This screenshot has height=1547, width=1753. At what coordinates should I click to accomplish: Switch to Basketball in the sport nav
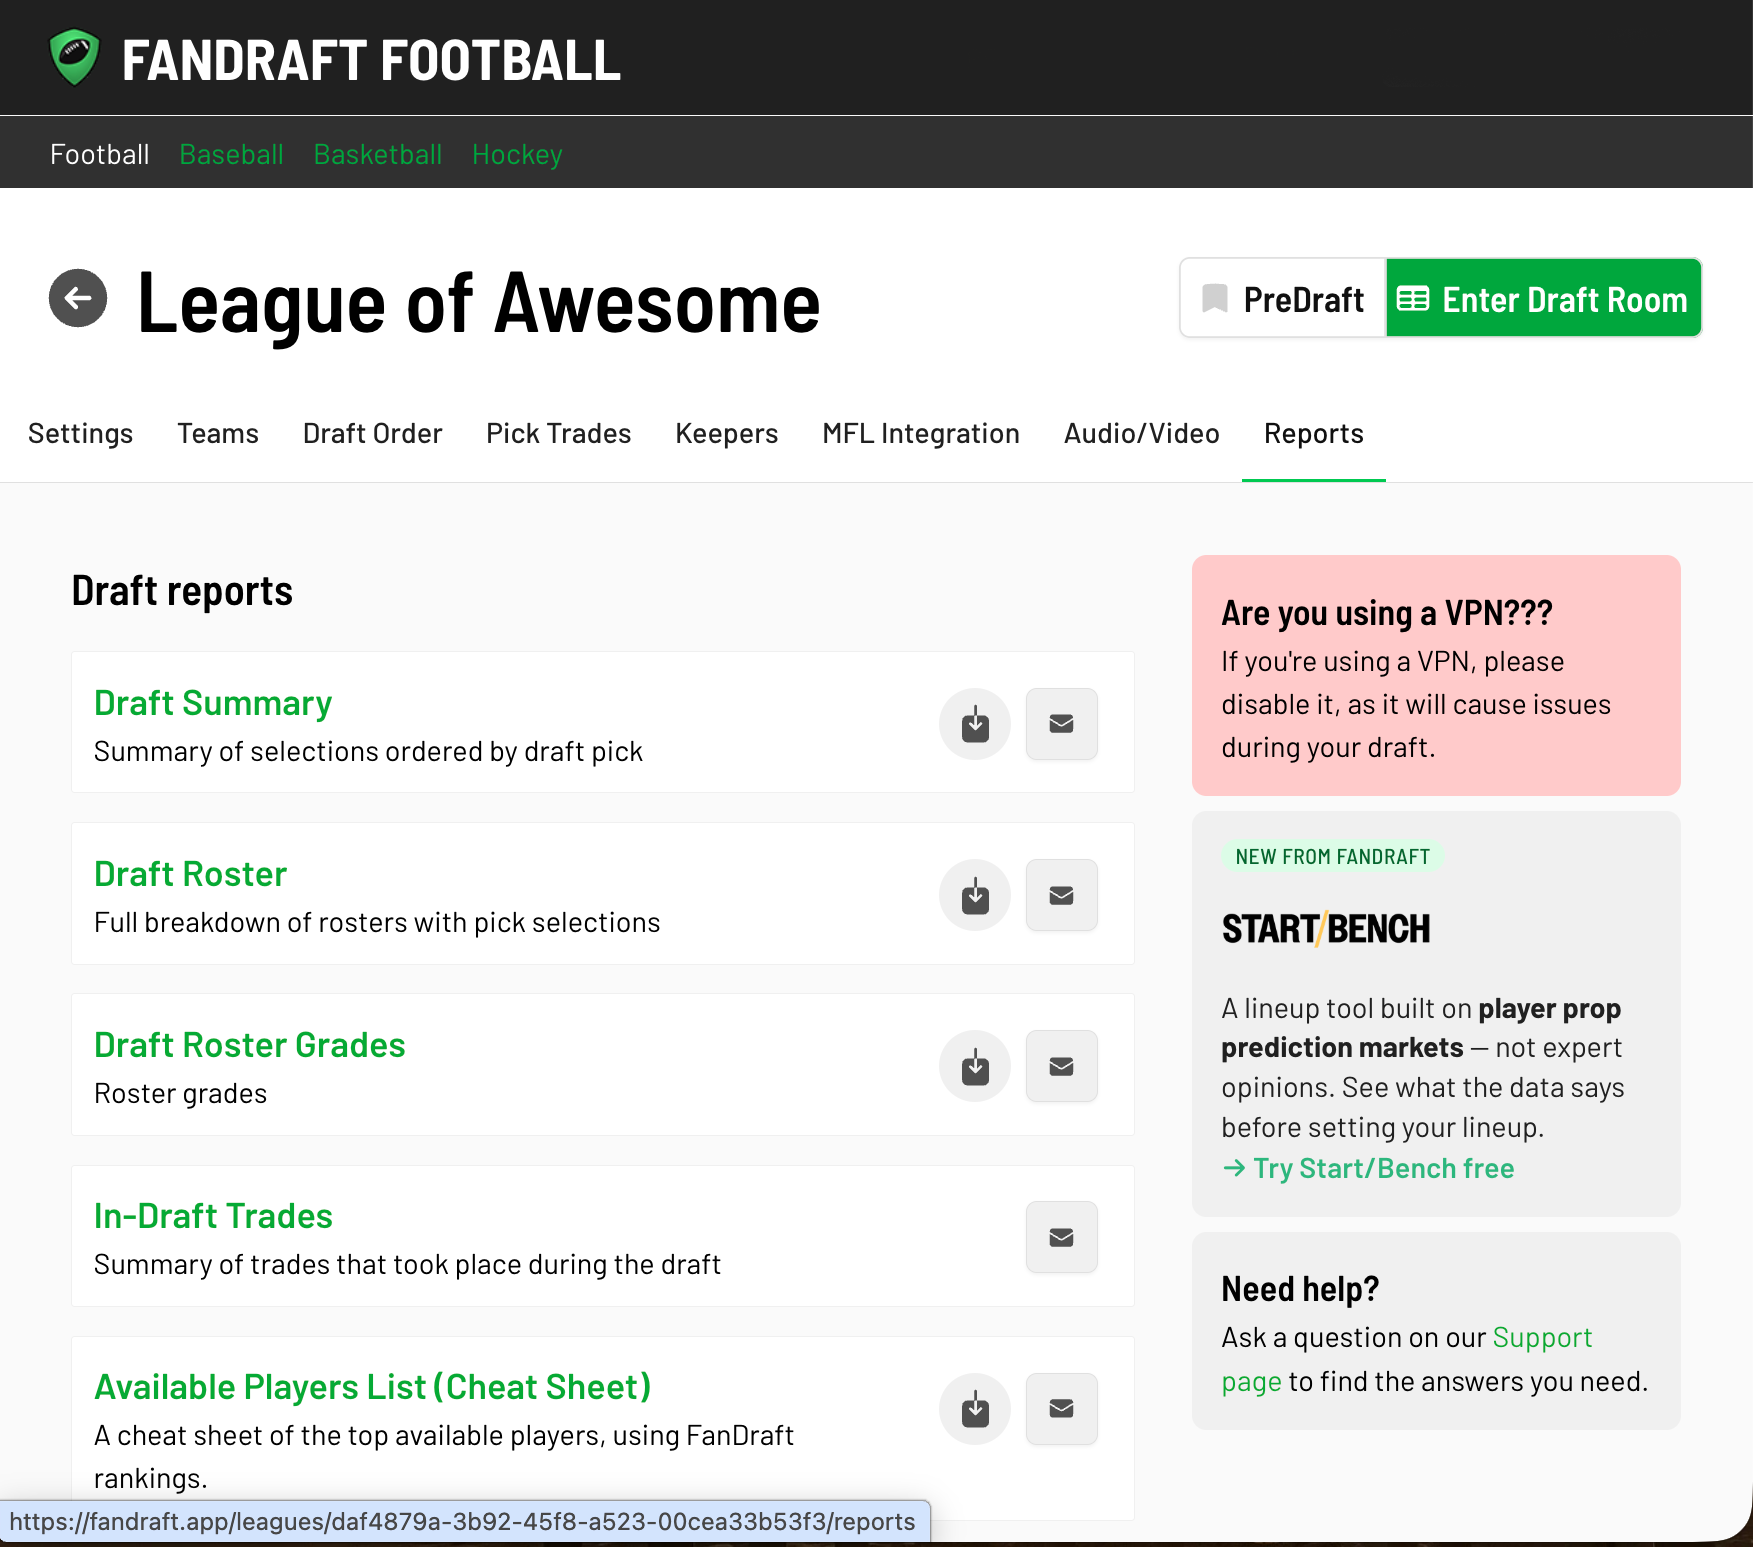378,155
